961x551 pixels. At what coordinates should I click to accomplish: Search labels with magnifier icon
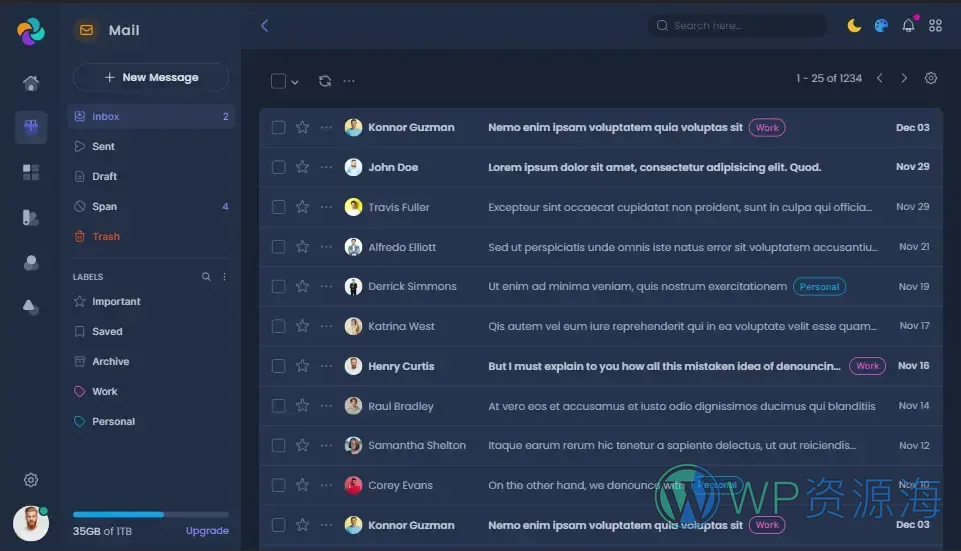click(206, 277)
